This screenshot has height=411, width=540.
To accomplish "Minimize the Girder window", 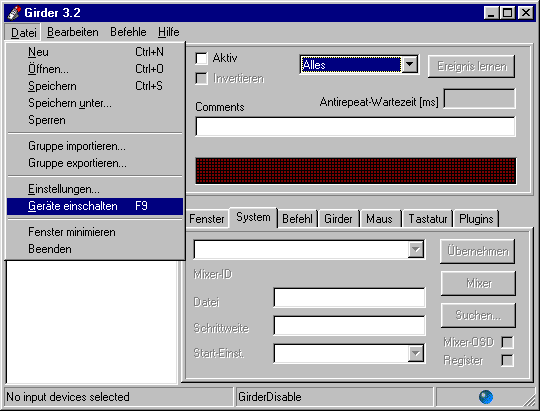I will pyautogui.click(x=491, y=13).
